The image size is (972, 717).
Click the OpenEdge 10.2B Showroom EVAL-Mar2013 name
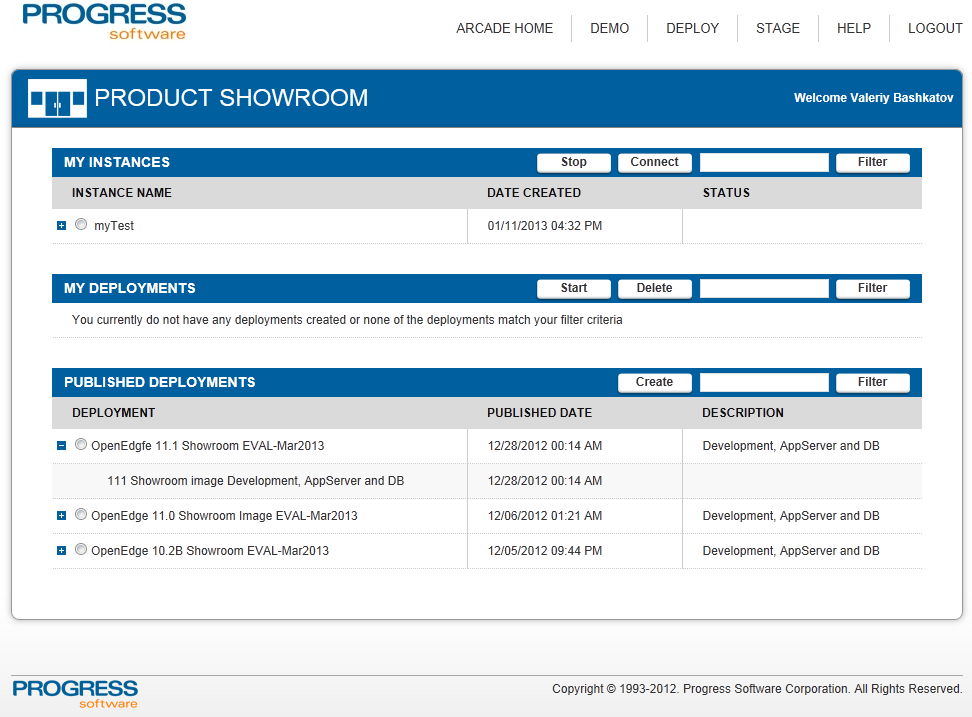coord(210,551)
